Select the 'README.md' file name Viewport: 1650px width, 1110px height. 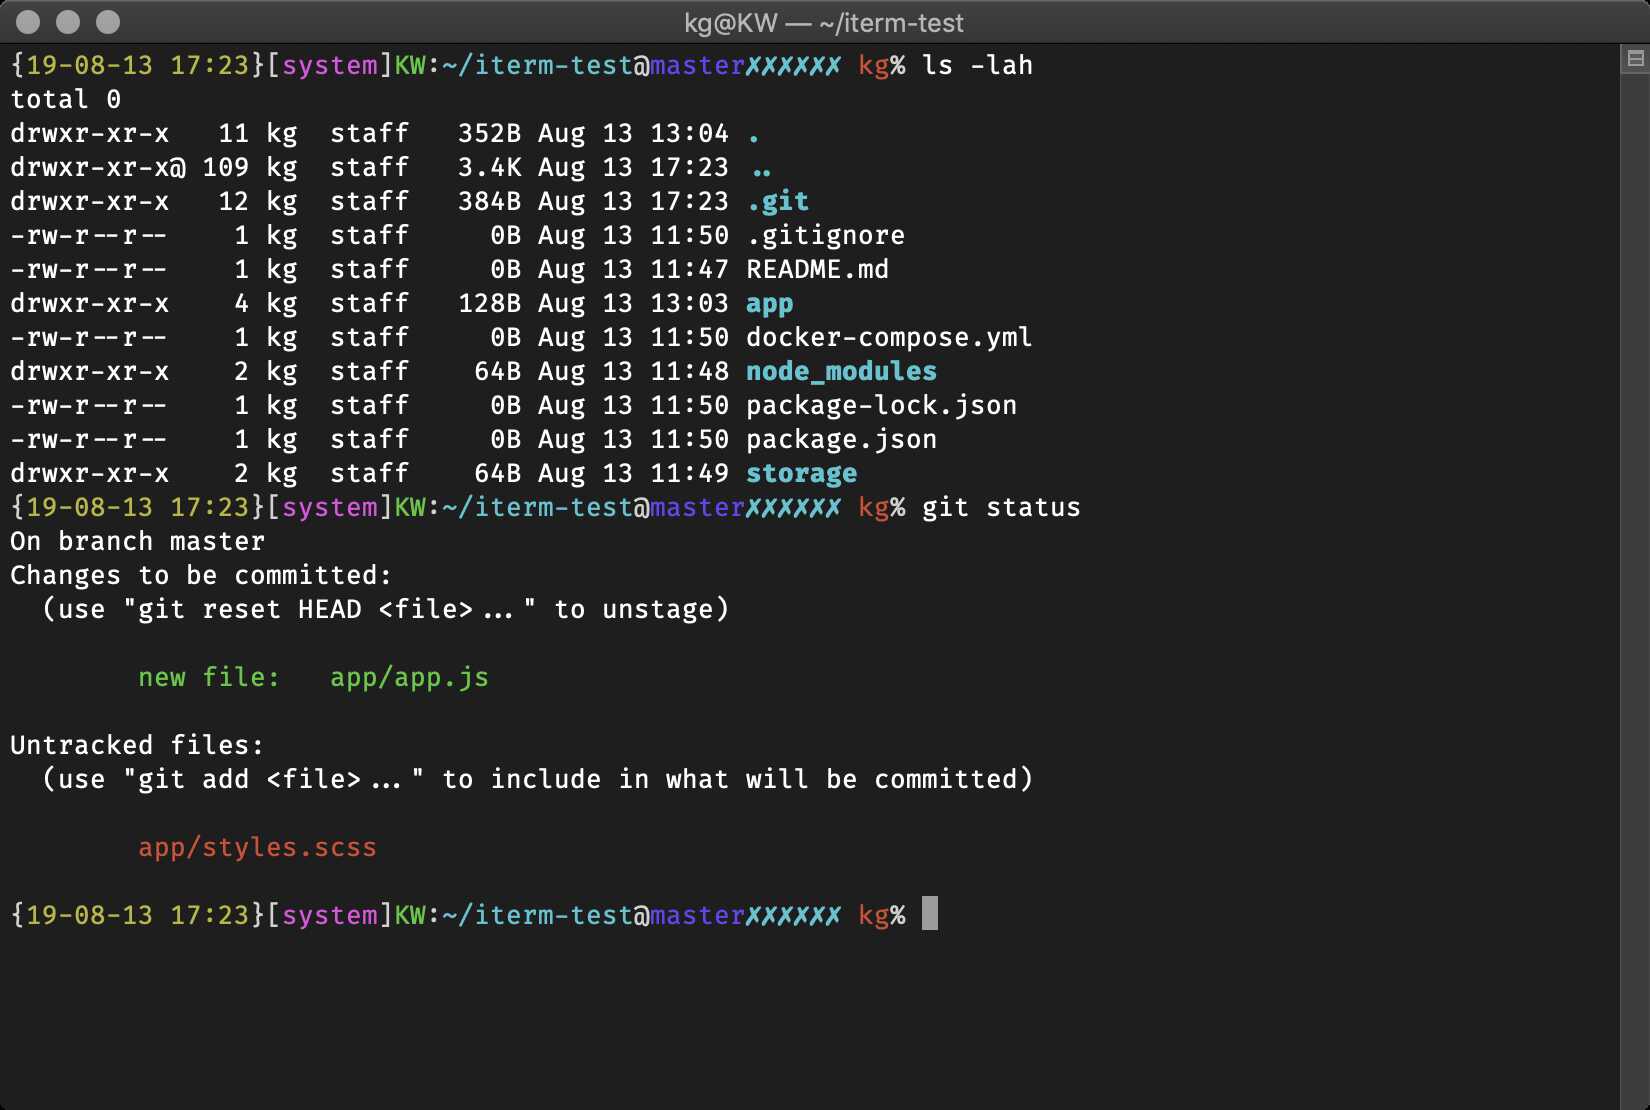818,270
